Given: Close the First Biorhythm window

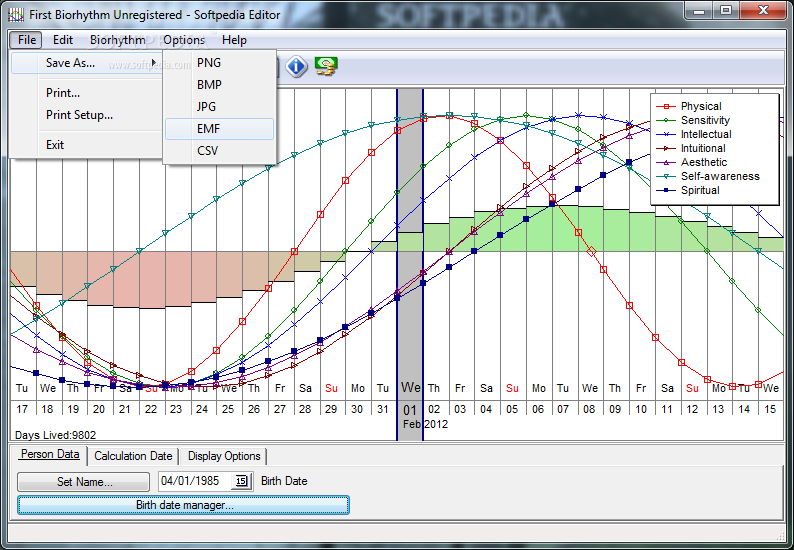Looking at the screenshot, I should 763,10.
